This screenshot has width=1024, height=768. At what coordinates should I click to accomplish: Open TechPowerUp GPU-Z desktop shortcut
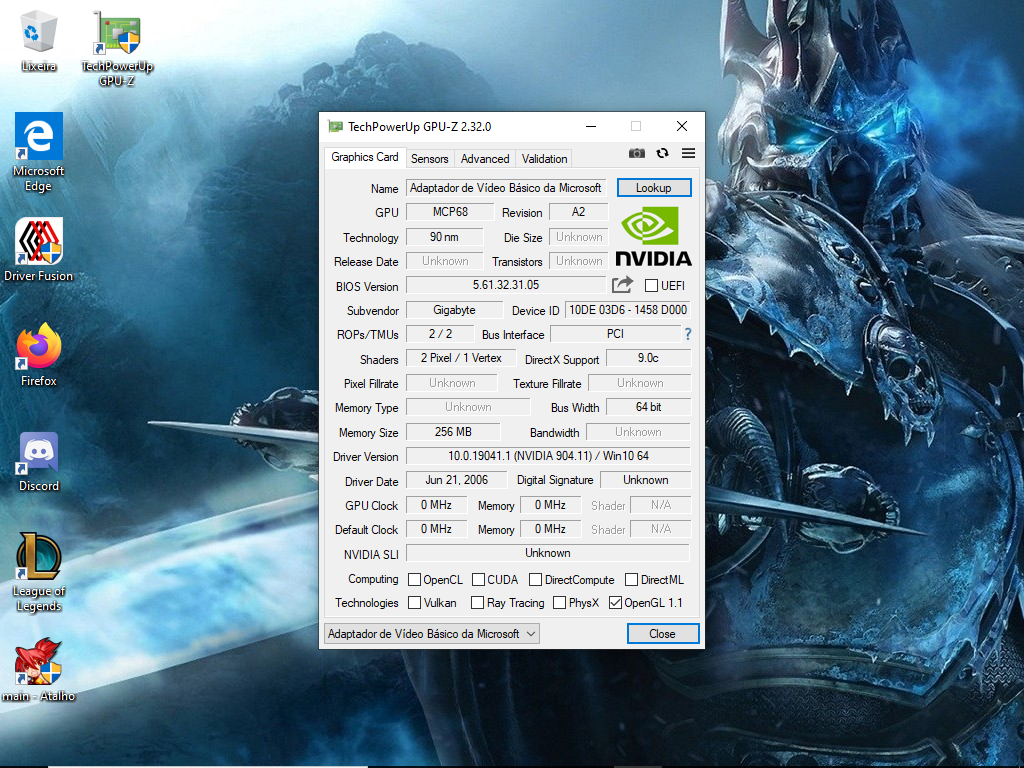click(117, 48)
